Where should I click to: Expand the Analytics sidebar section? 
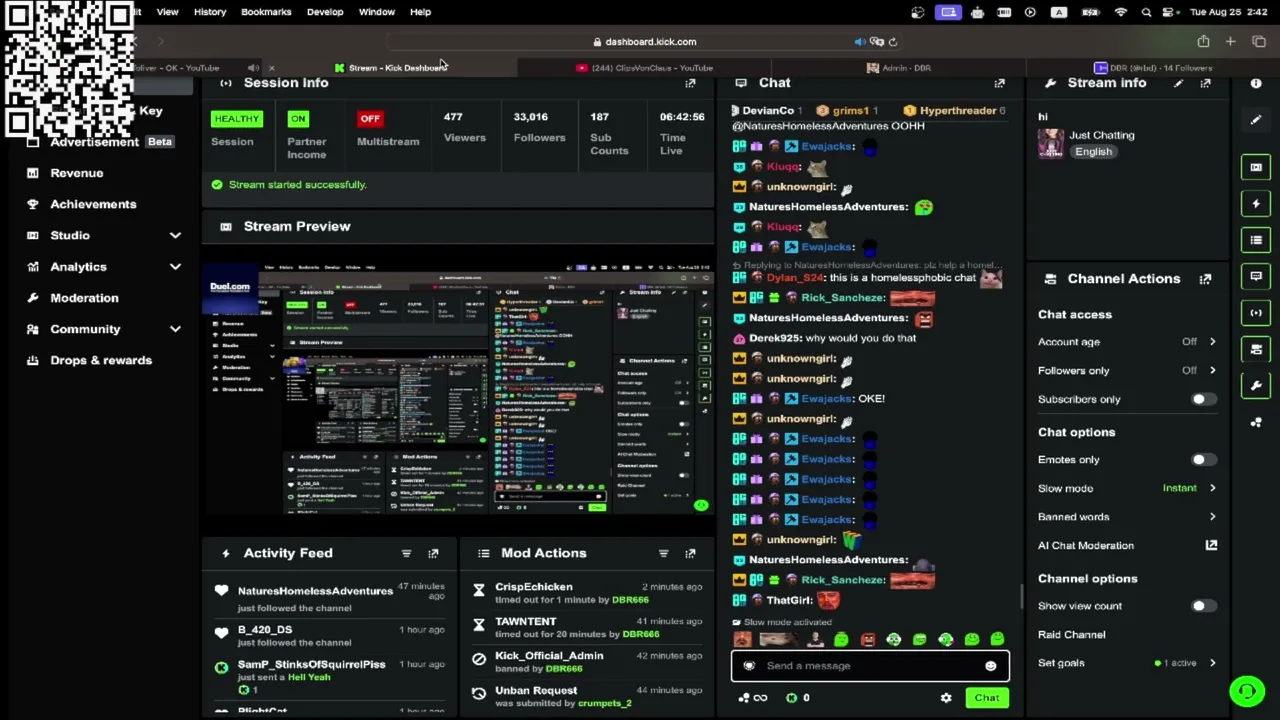tap(175, 267)
